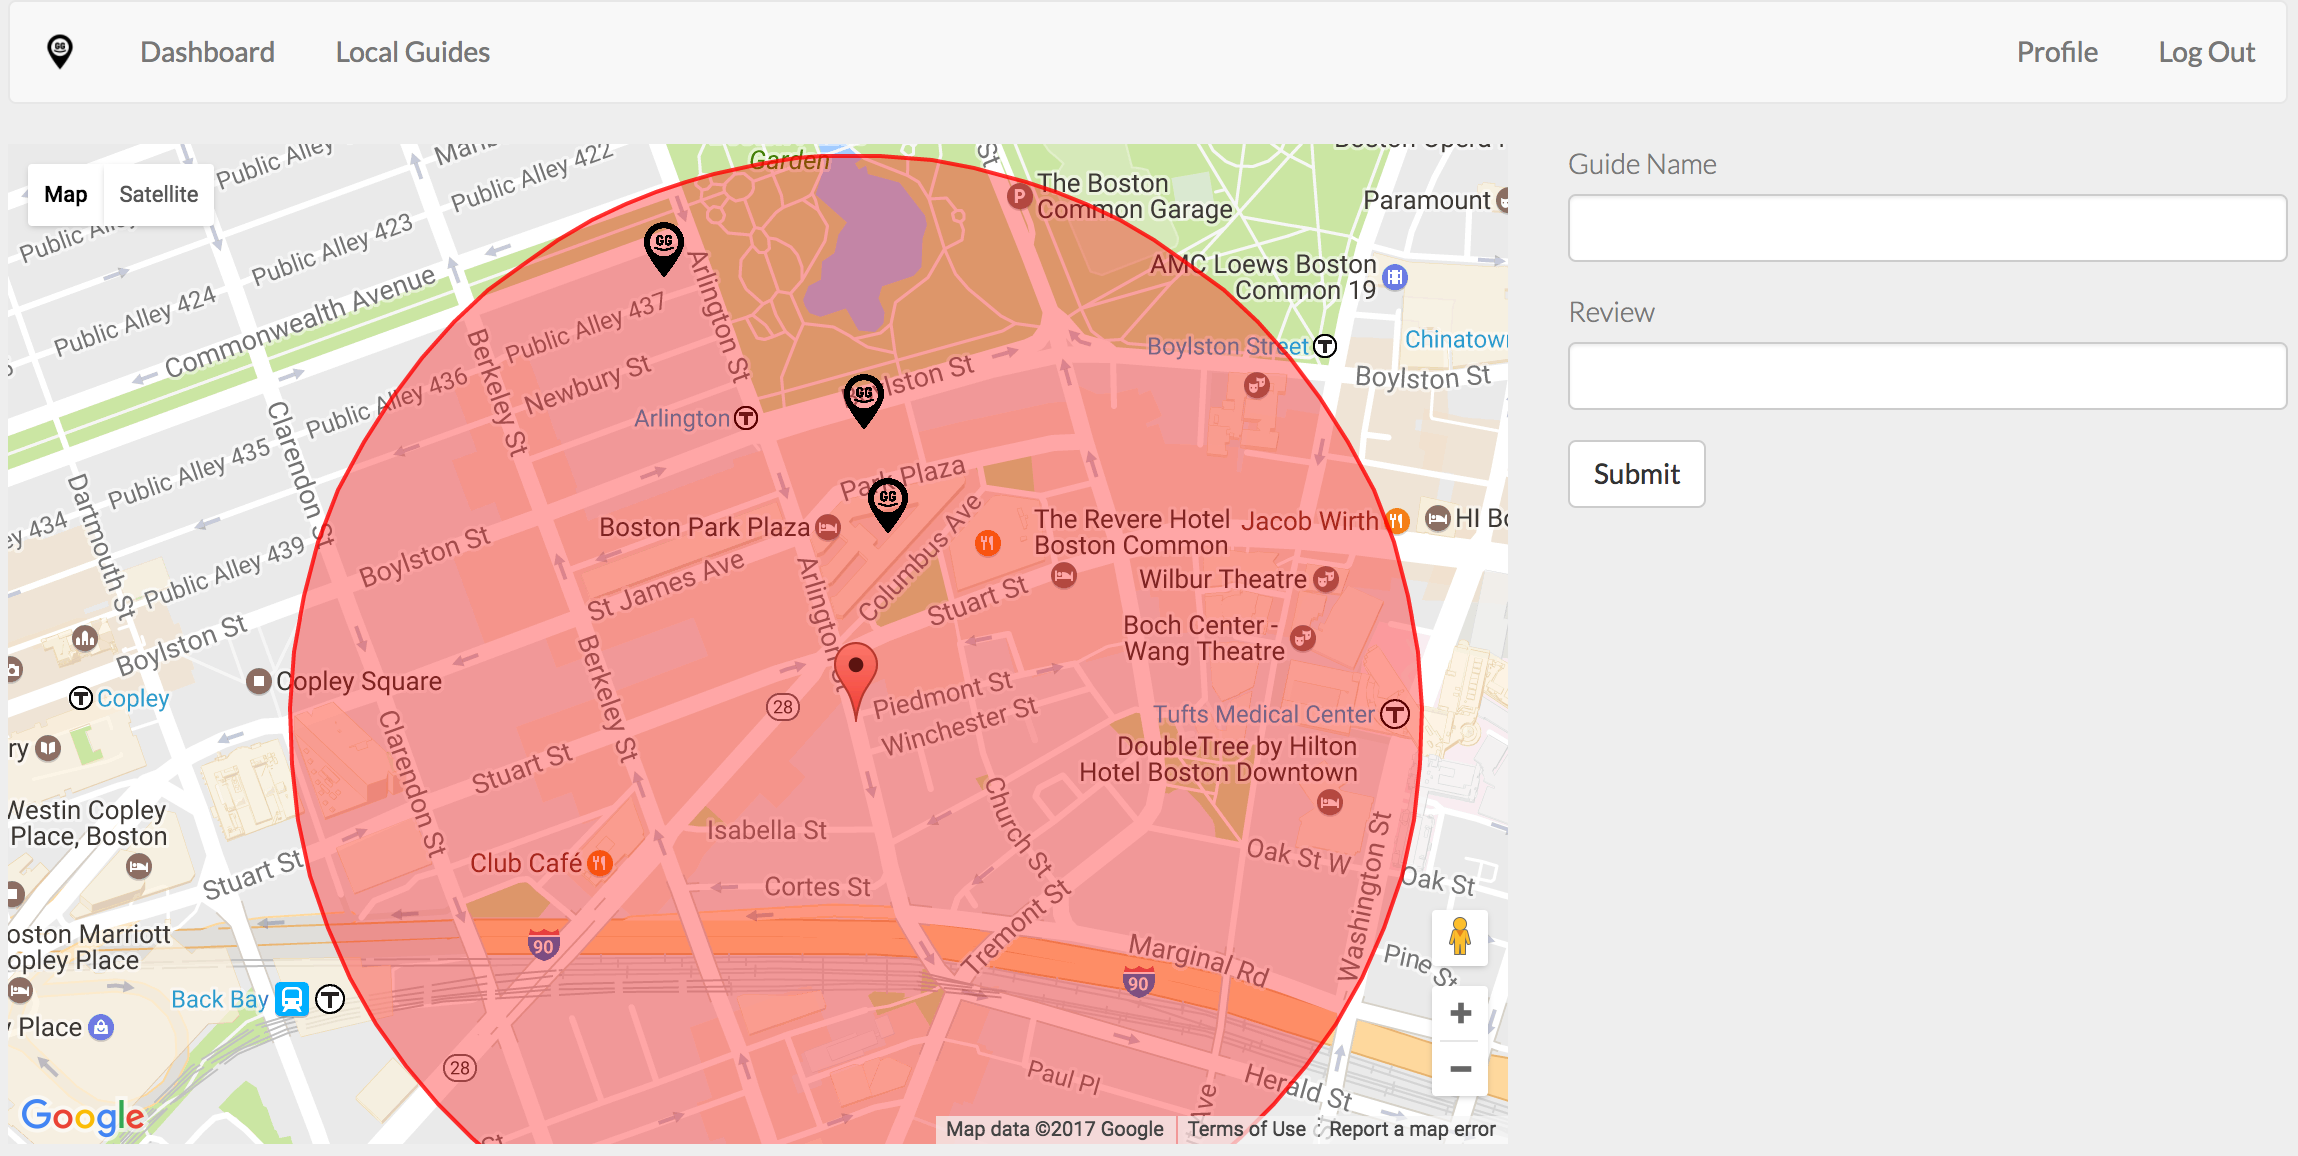
Task: Click the app logo pin in navbar
Action: click(60, 51)
